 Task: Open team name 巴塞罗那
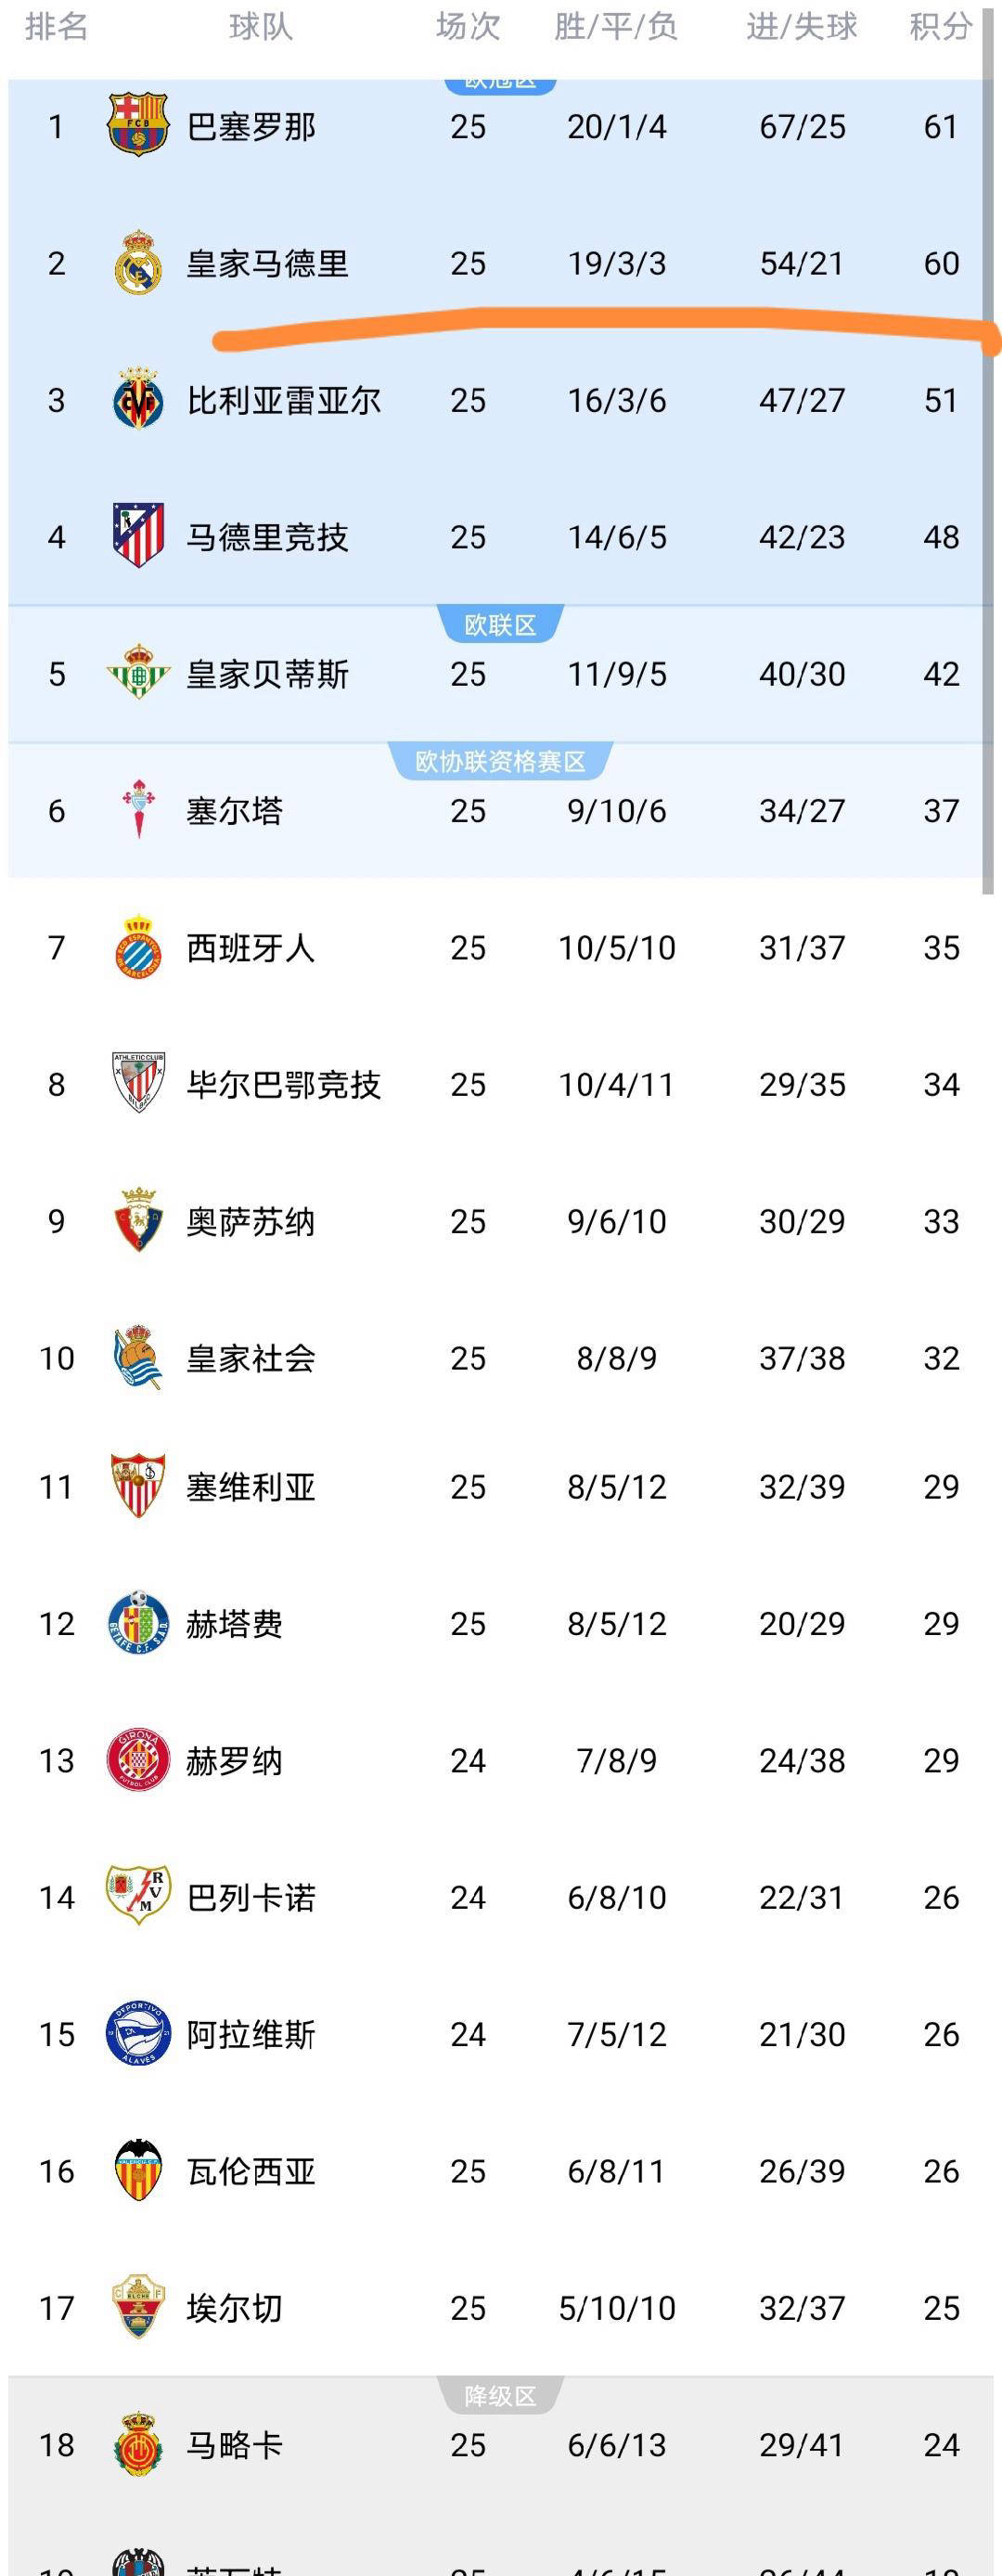click(251, 127)
